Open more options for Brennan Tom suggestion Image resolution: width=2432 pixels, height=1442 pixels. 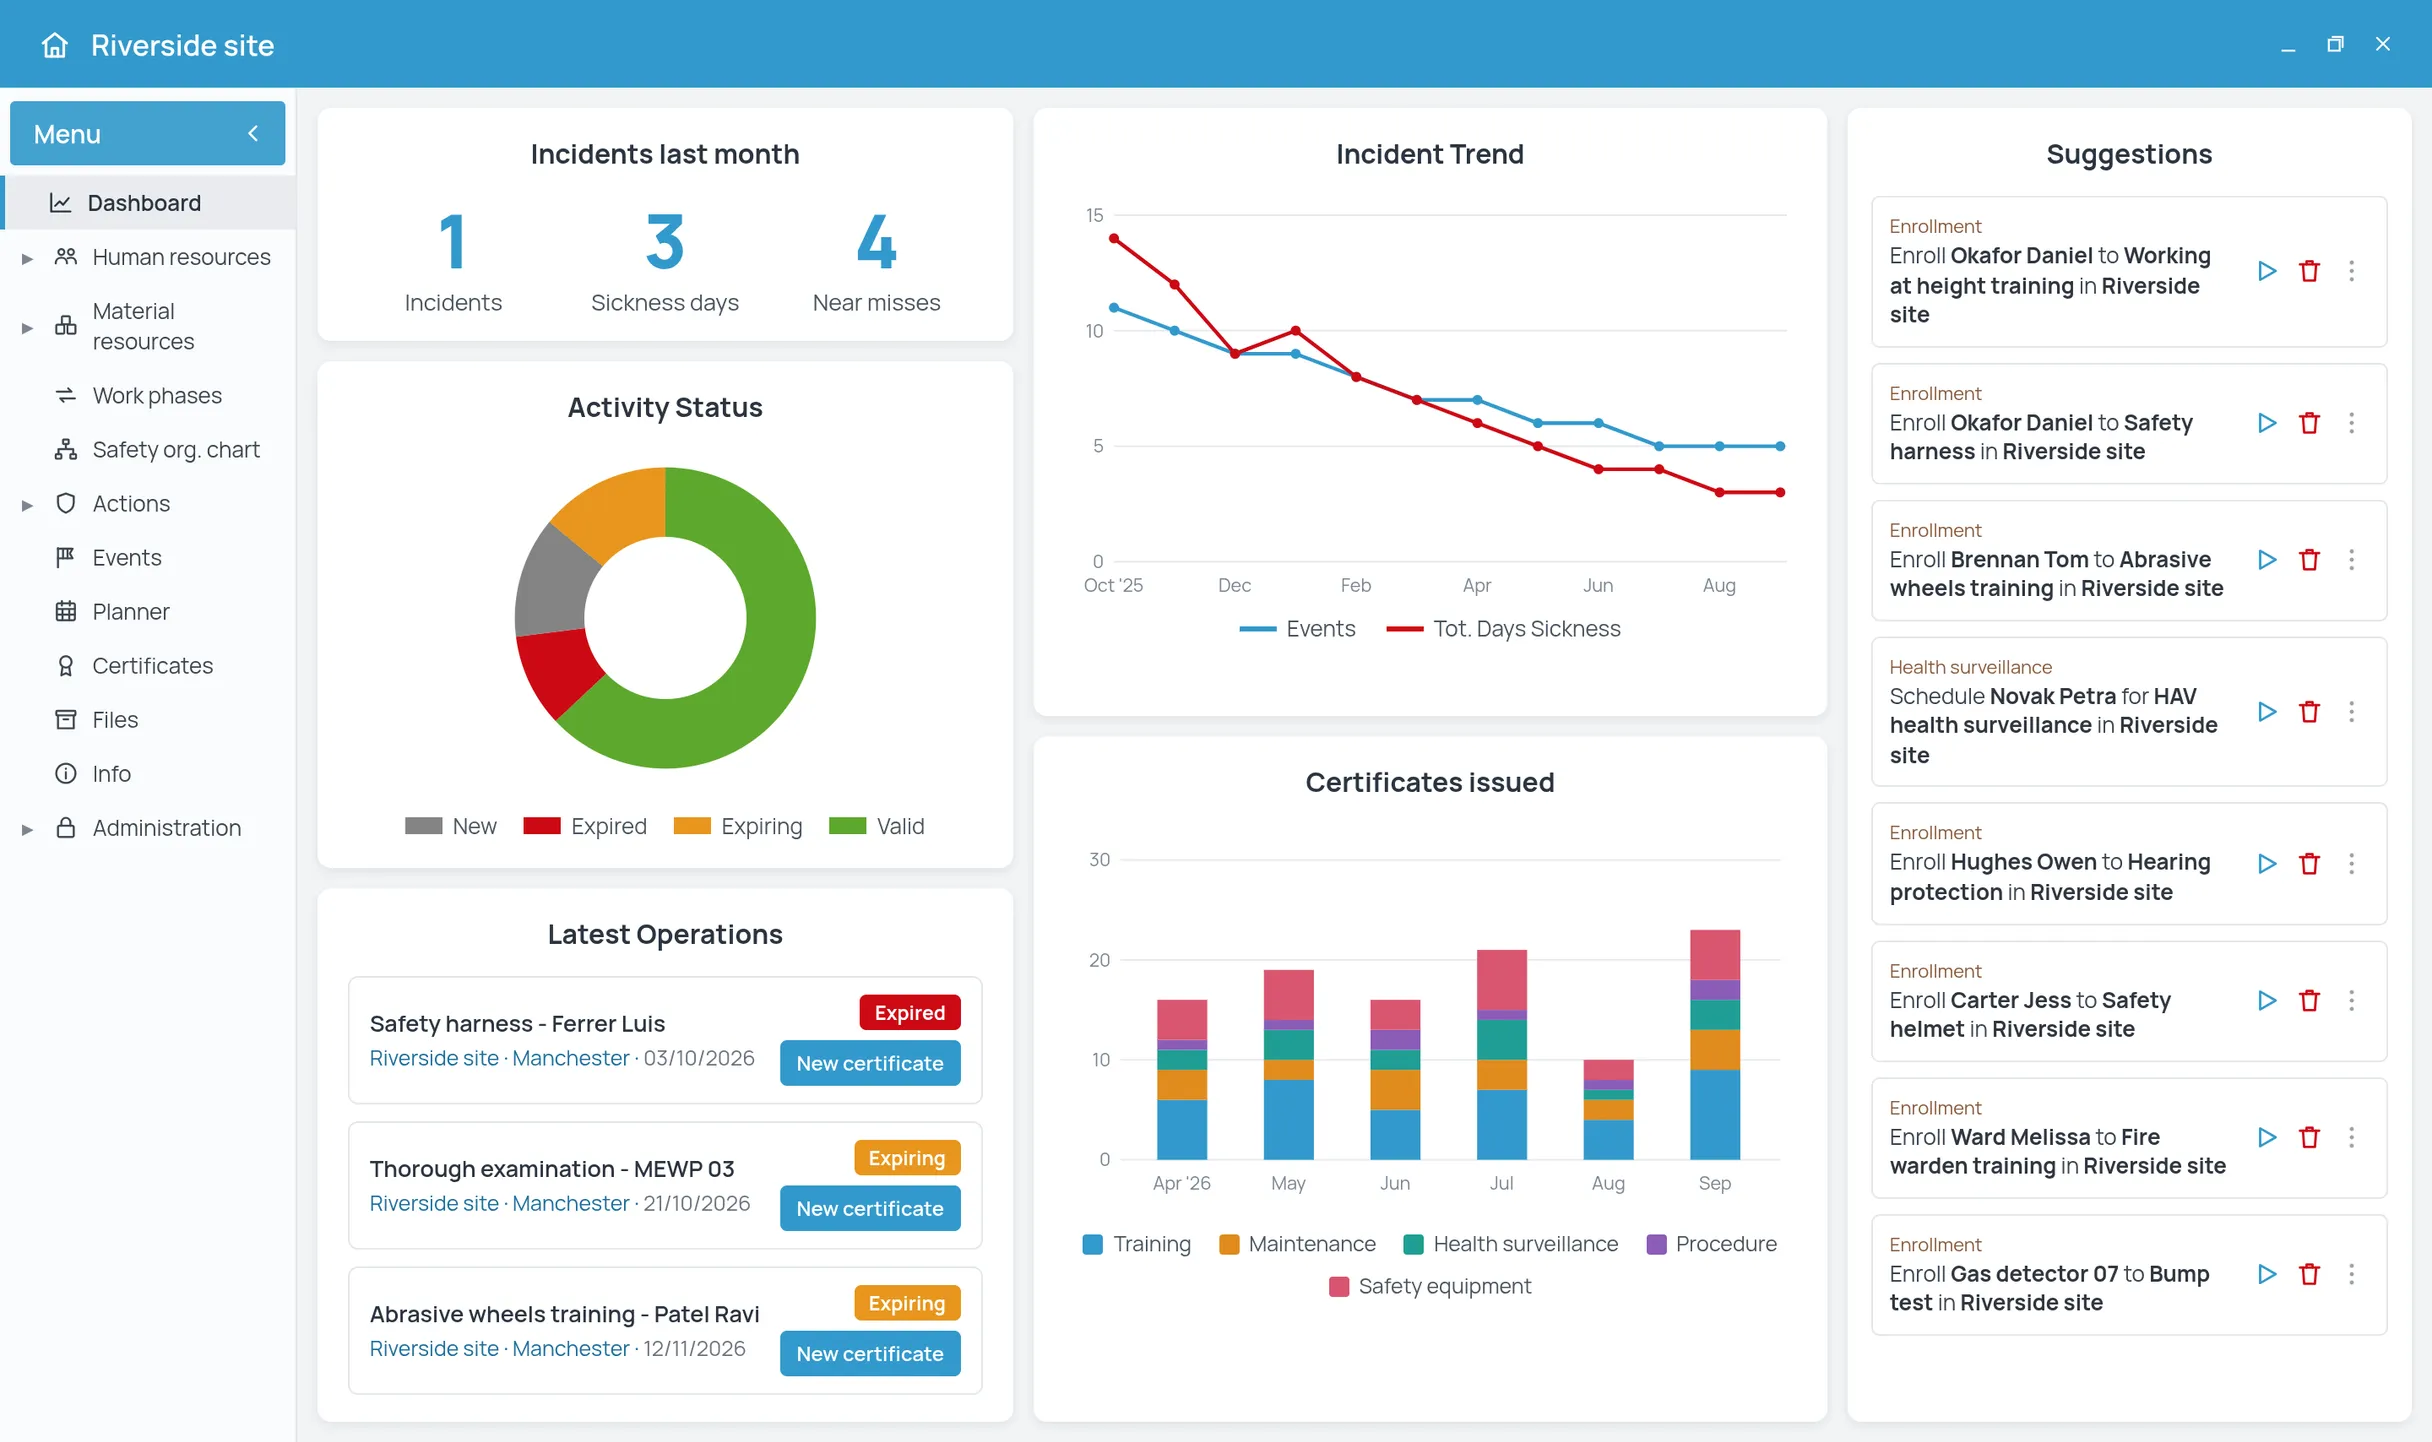tap(2351, 560)
